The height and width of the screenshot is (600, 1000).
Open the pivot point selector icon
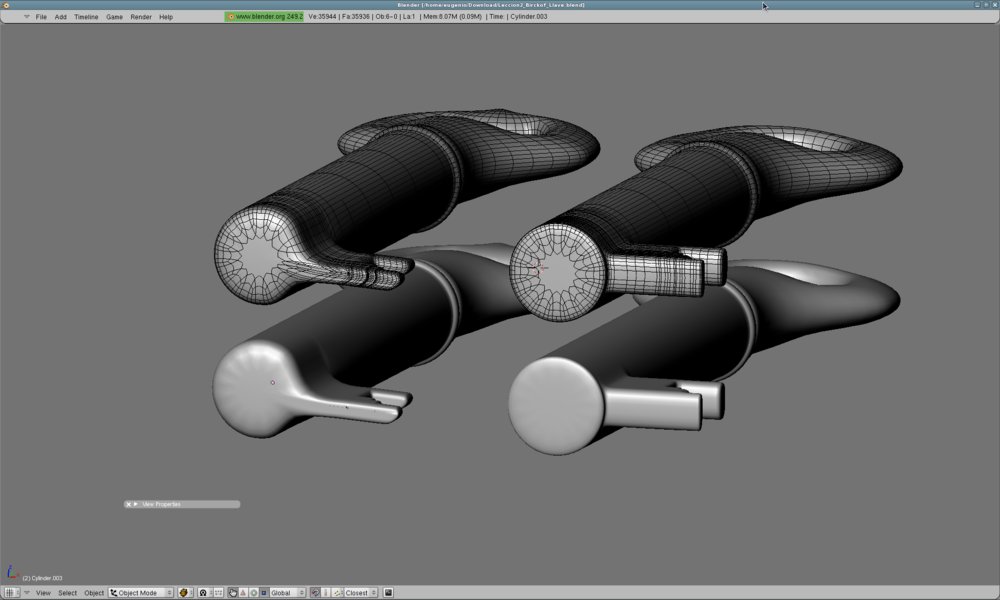[205, 593]
